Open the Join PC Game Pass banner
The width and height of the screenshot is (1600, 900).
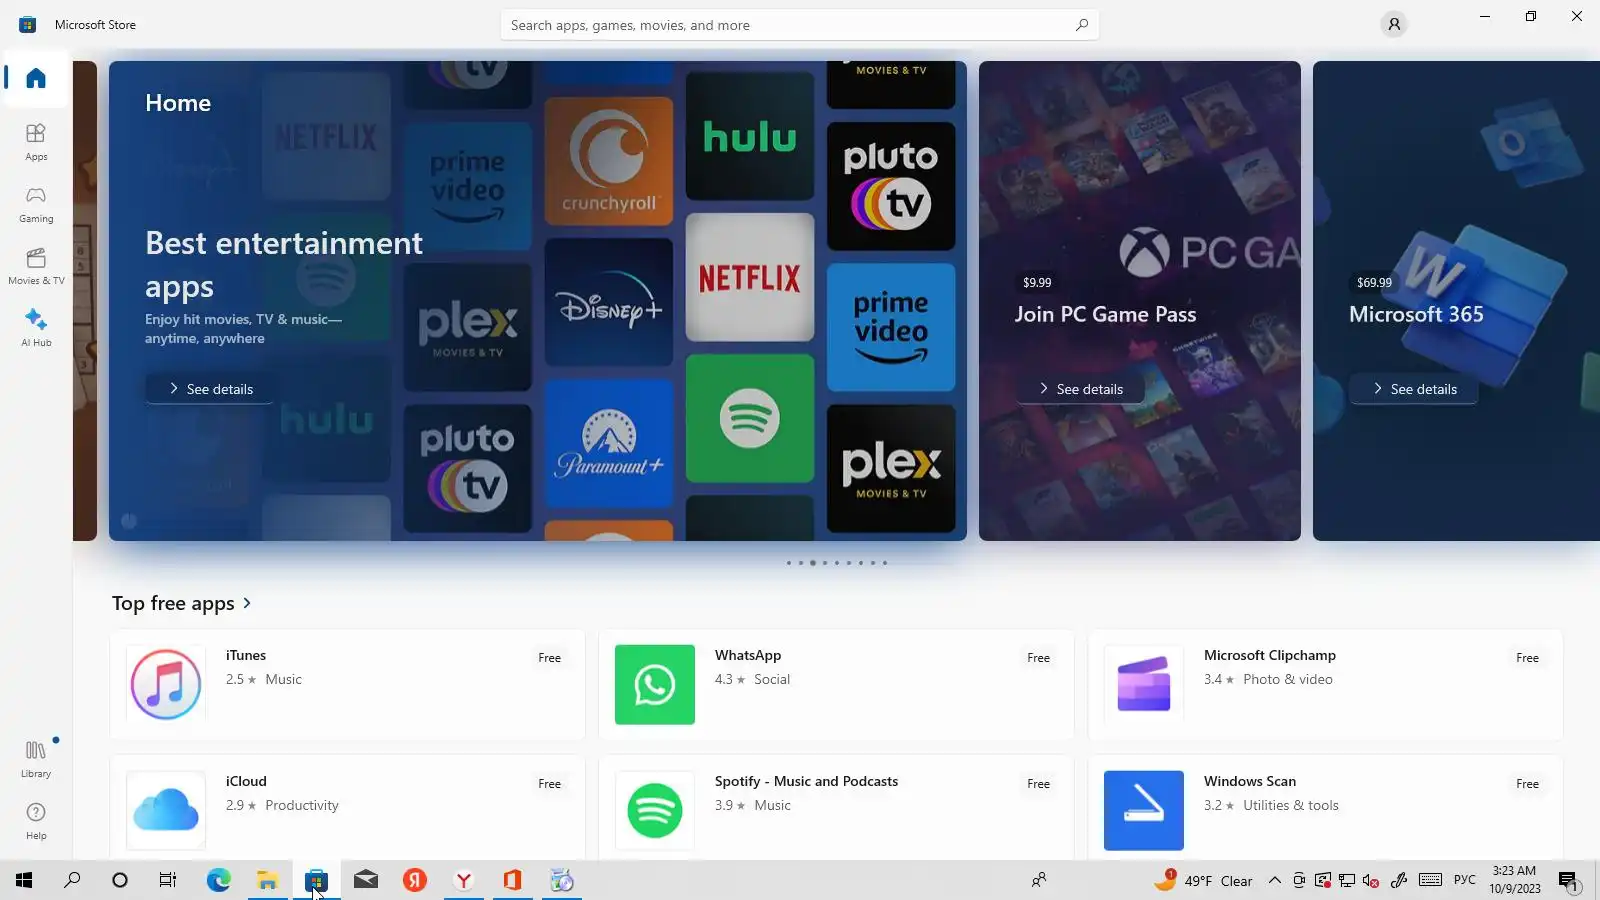pos(1140,301)
